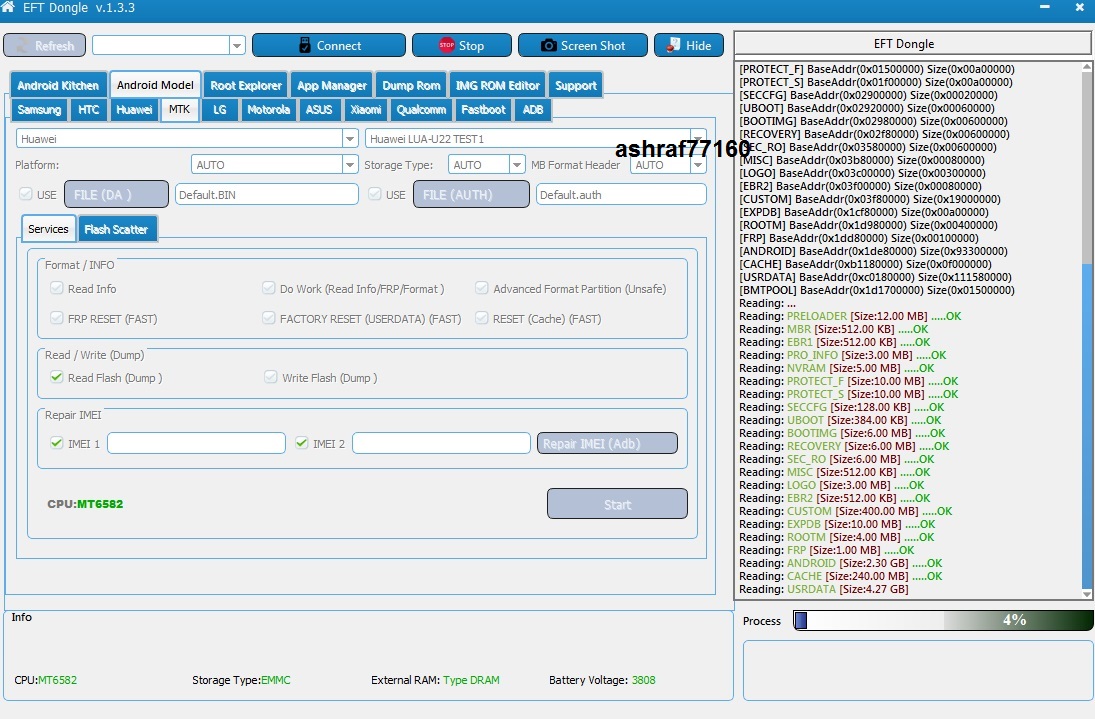Open the port dropdown next to Refresh
This screenshot has width=1095, height=719.
(237, 45)
